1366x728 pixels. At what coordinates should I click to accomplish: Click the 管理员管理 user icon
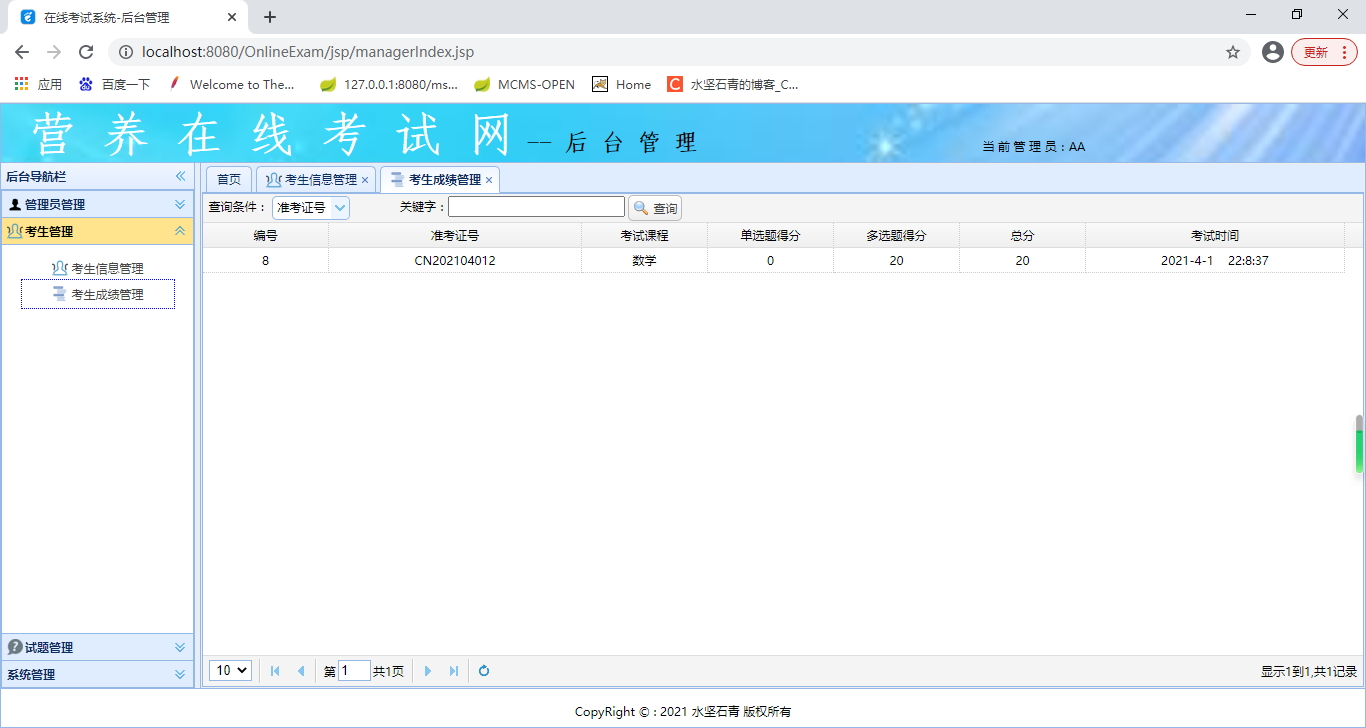13,203
